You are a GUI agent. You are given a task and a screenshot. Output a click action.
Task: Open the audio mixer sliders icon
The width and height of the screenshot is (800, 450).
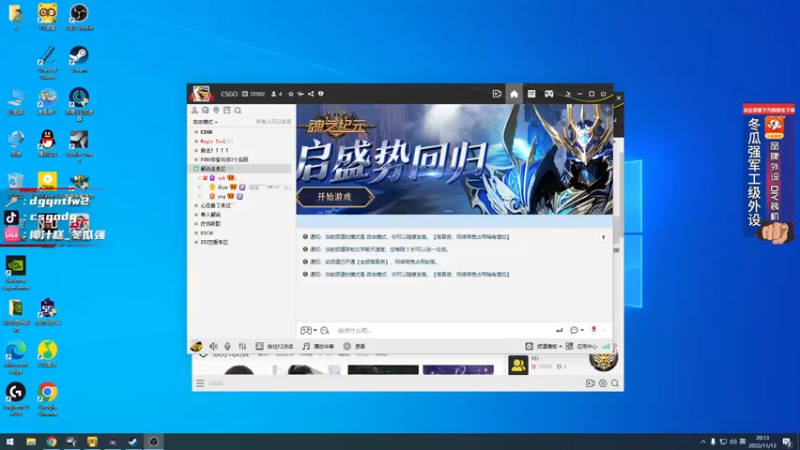[242, 346]
